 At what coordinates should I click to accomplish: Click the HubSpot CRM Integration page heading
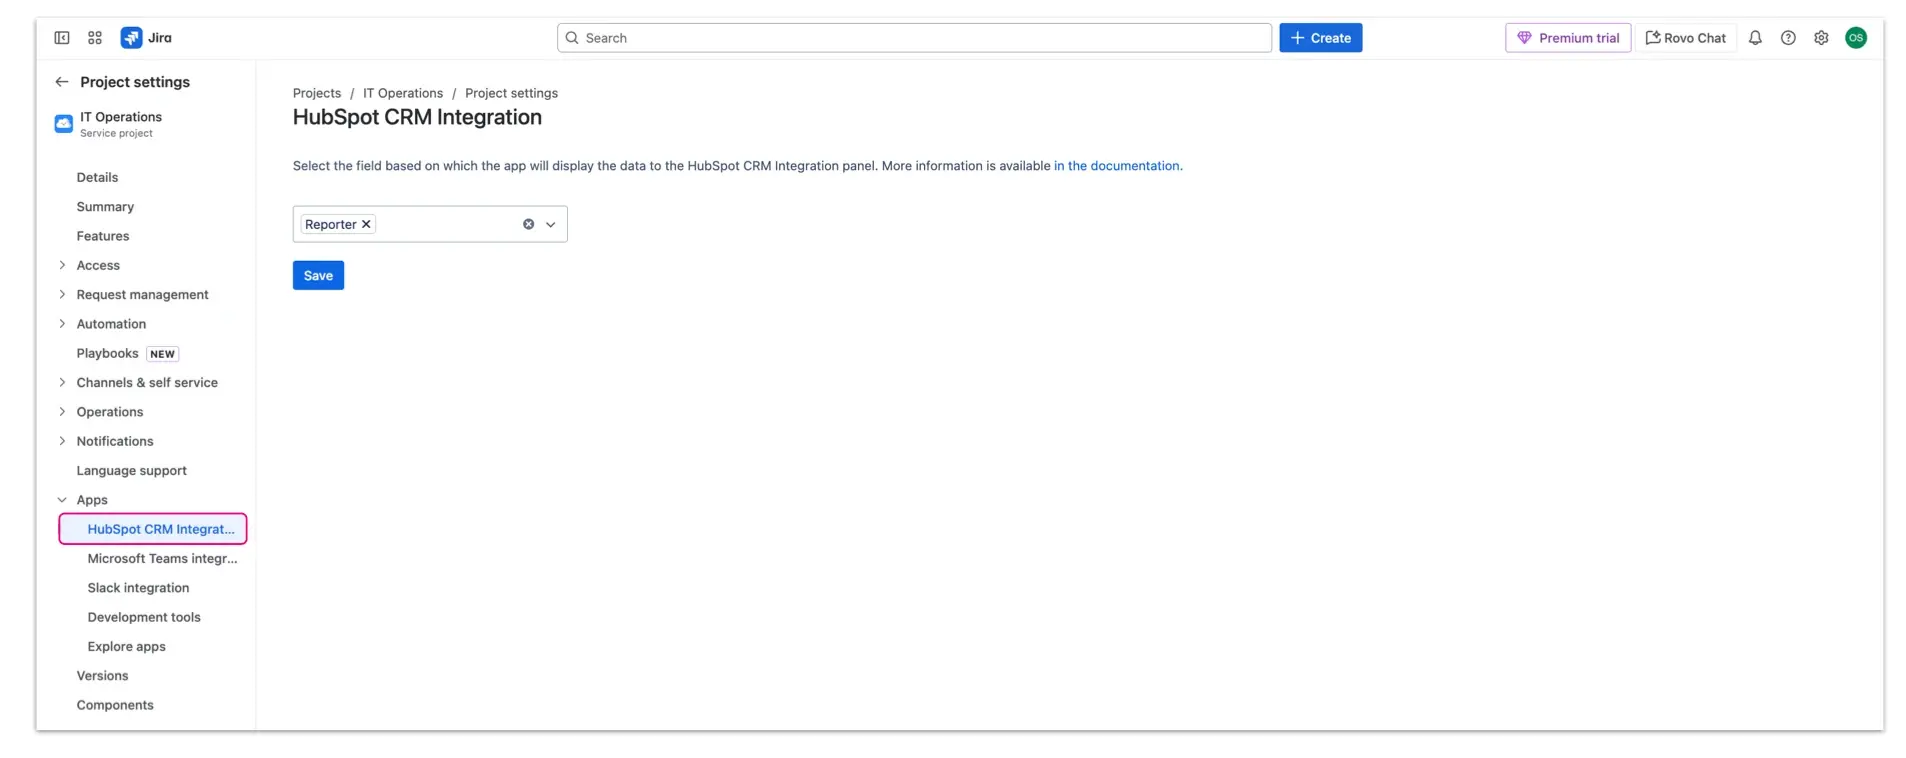pos(417,117)
